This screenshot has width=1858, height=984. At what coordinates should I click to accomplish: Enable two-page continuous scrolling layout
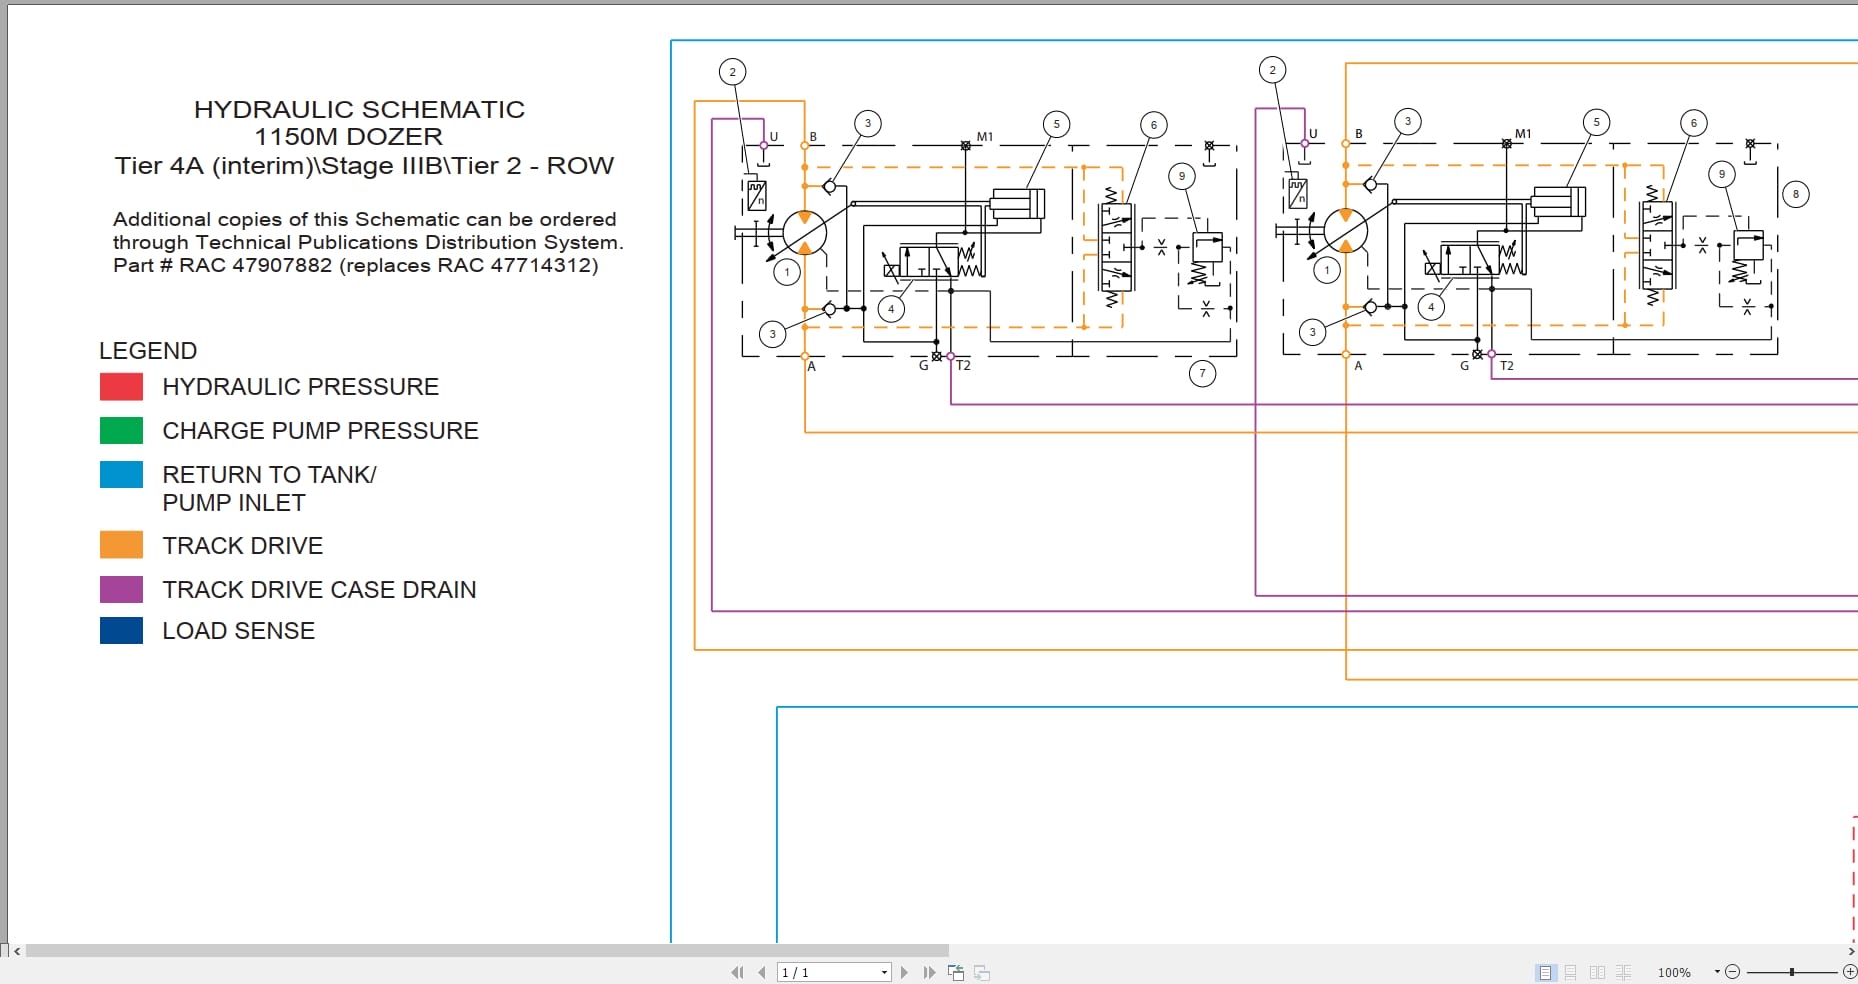pos(1624,971)
